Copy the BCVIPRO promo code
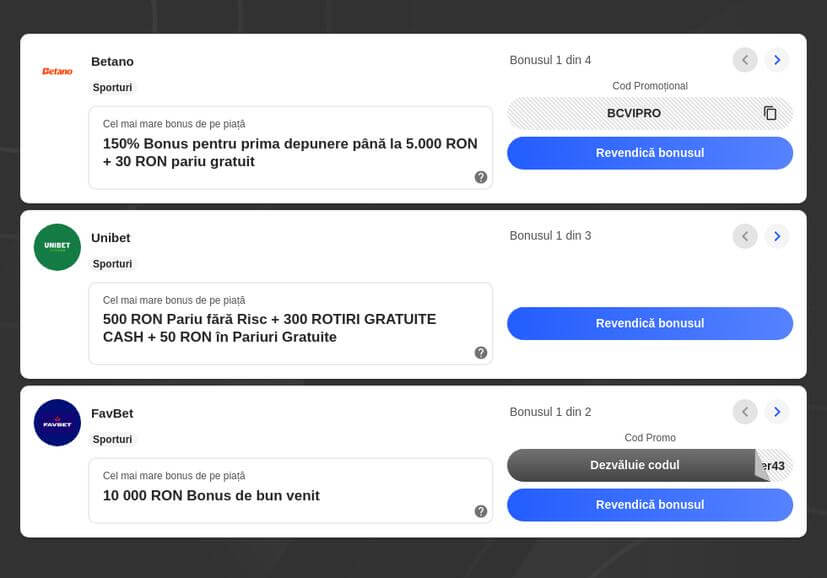Image resolution: width=827 pixels, height=578 pixels. click(x=769, y=113)
